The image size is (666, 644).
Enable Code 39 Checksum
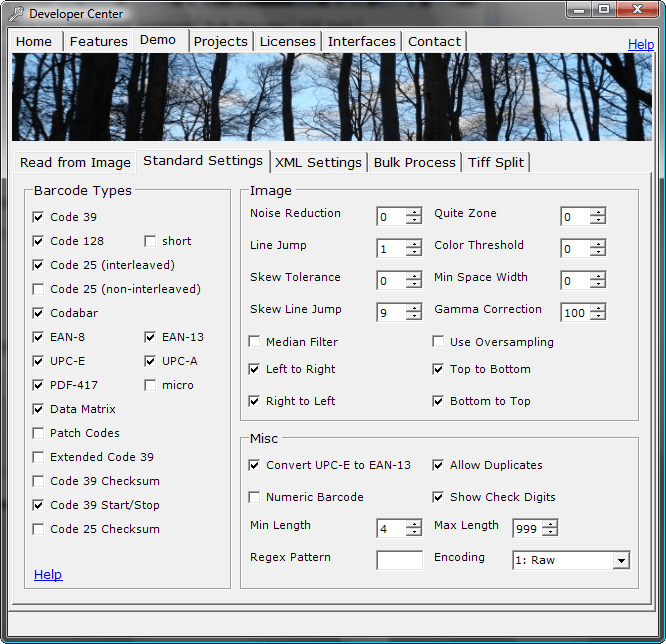pos(38,481)
